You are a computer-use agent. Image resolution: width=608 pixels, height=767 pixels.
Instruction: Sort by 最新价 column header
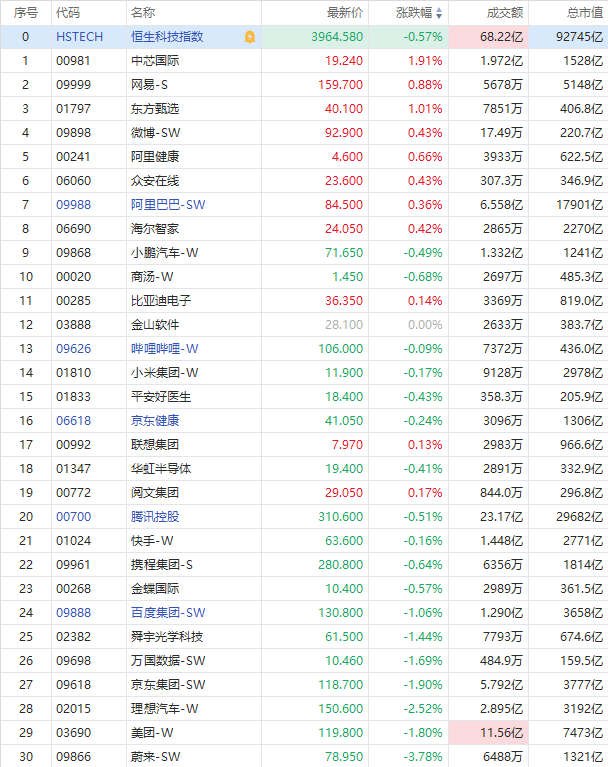(x=345, y=13)
